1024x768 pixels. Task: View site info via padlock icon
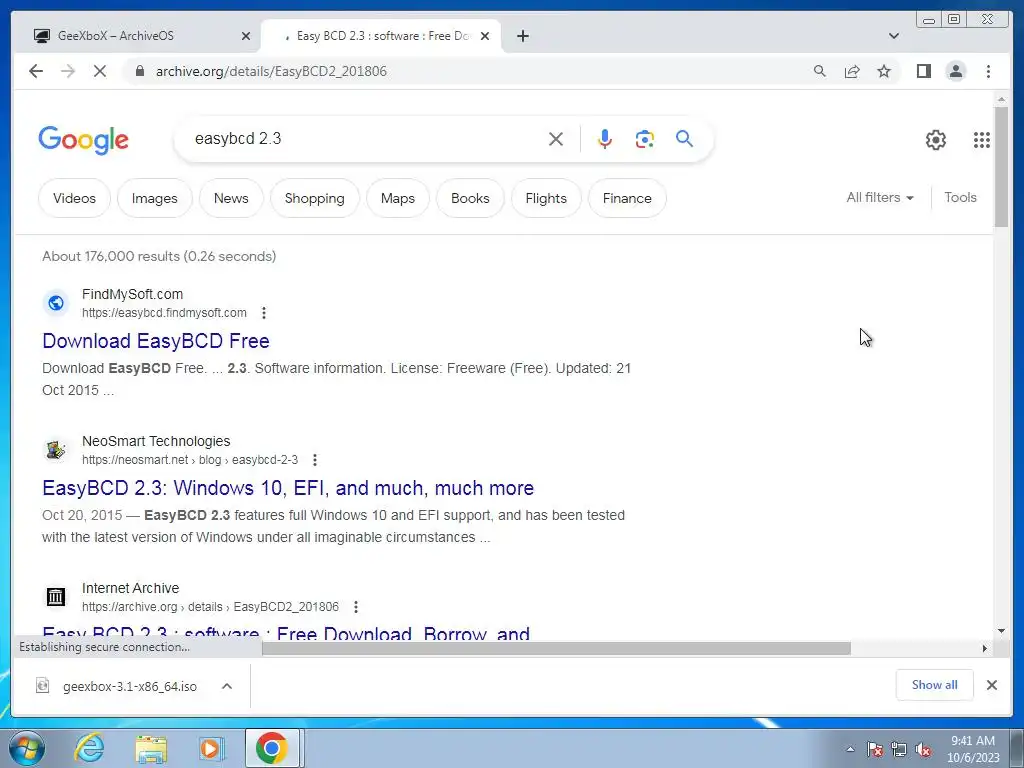(139, 71)
